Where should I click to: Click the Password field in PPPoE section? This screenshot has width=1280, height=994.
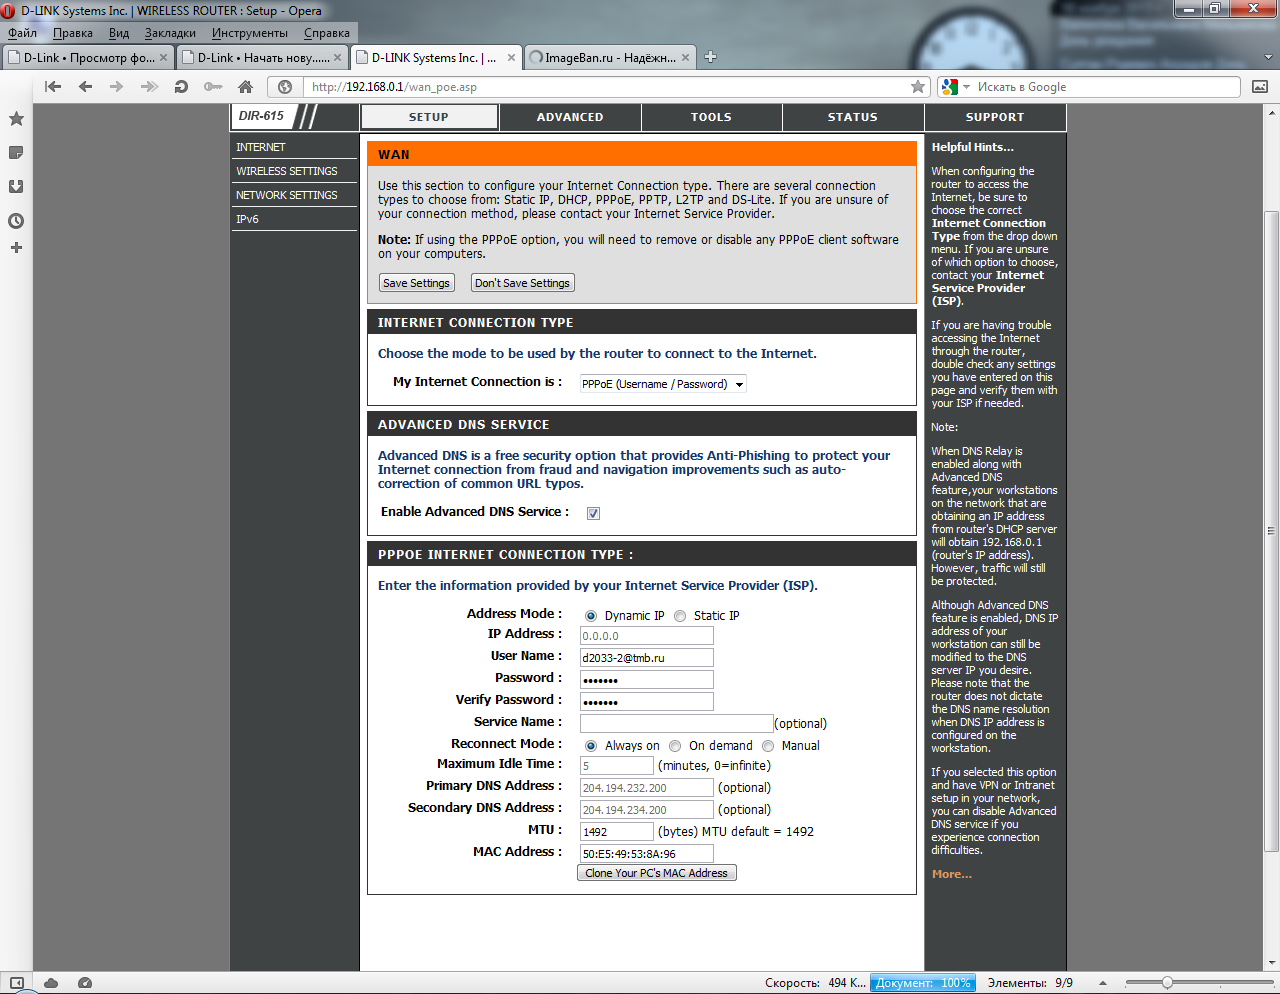click(x=647, y=680)
